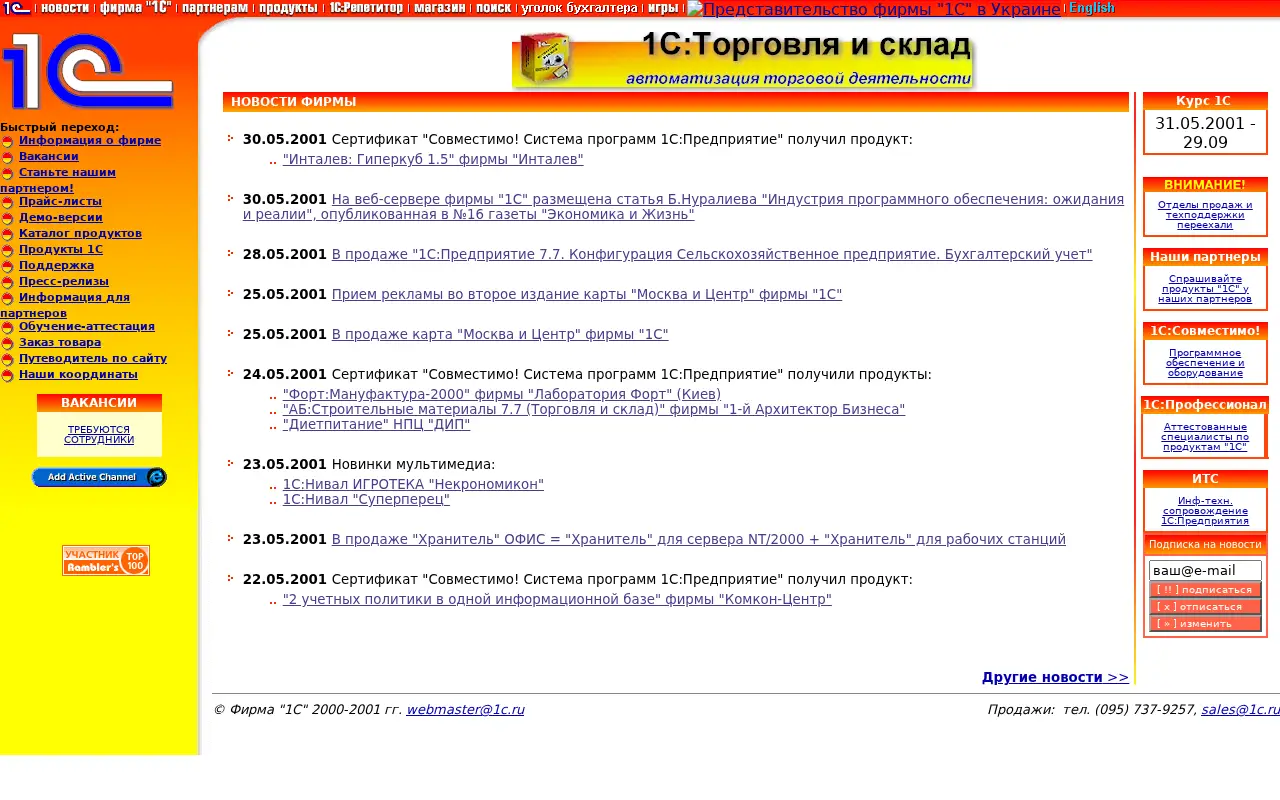This screenshot has height=800, width=1280.
Task: Email webmaster@1c.ru from the footer
Action: [x=465, y=710]
